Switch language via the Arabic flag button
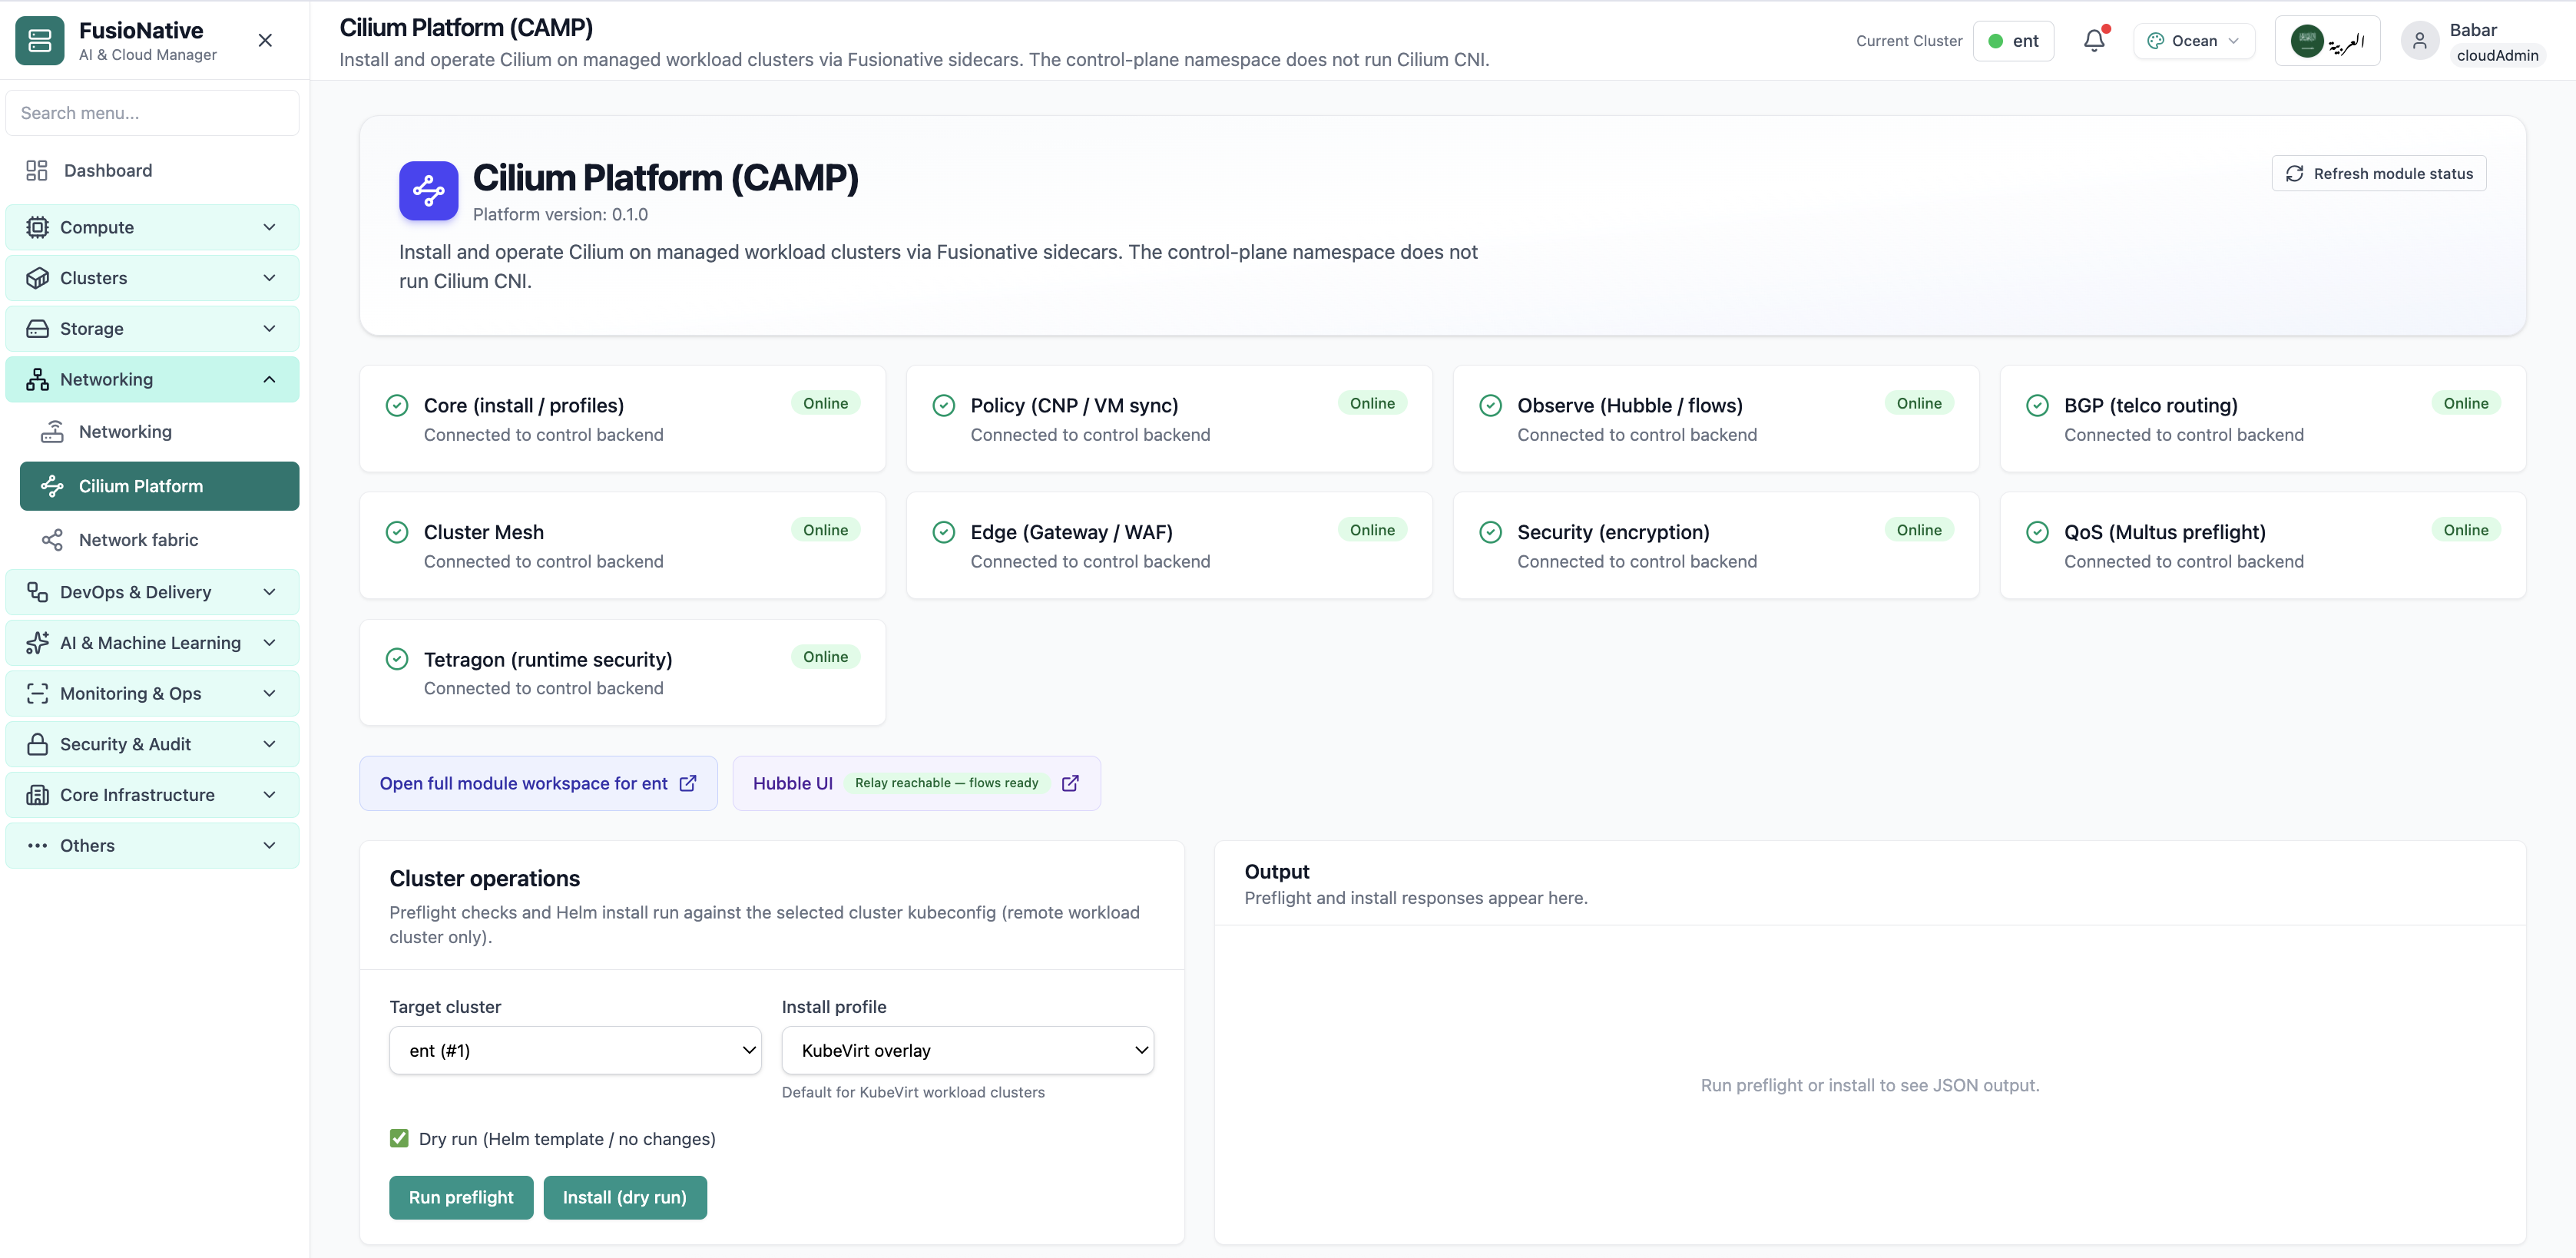The width and height of the screenshot is (2576, 1258). [2327, 41]
